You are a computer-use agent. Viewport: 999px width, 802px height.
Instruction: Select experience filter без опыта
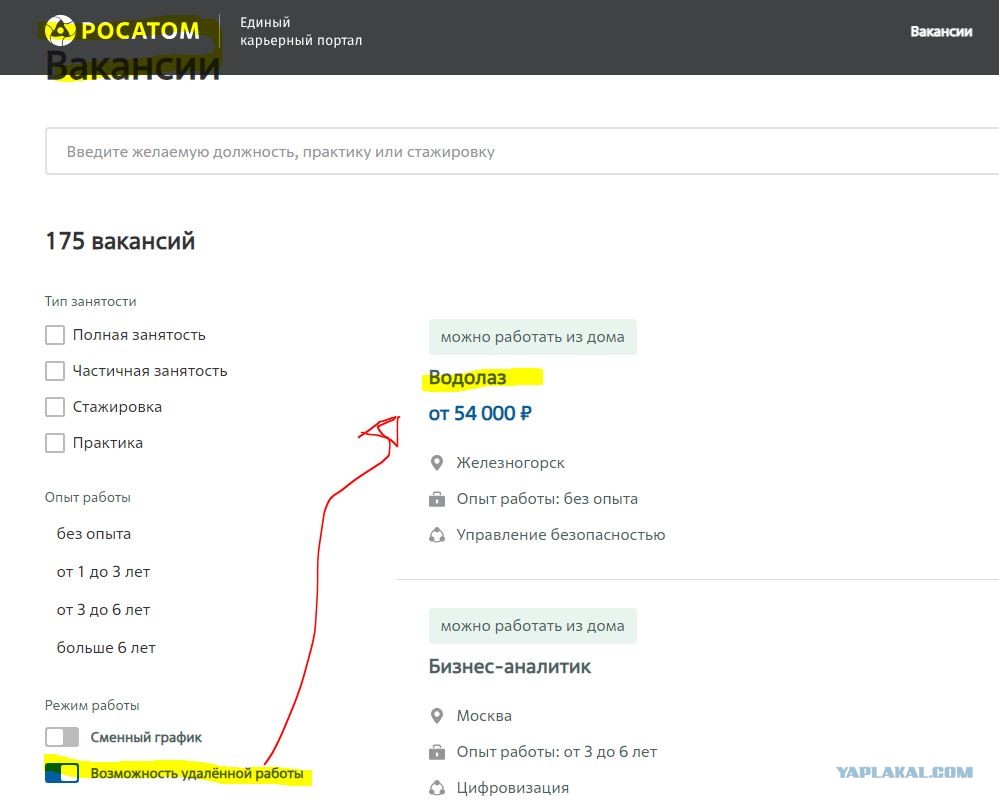94,534
